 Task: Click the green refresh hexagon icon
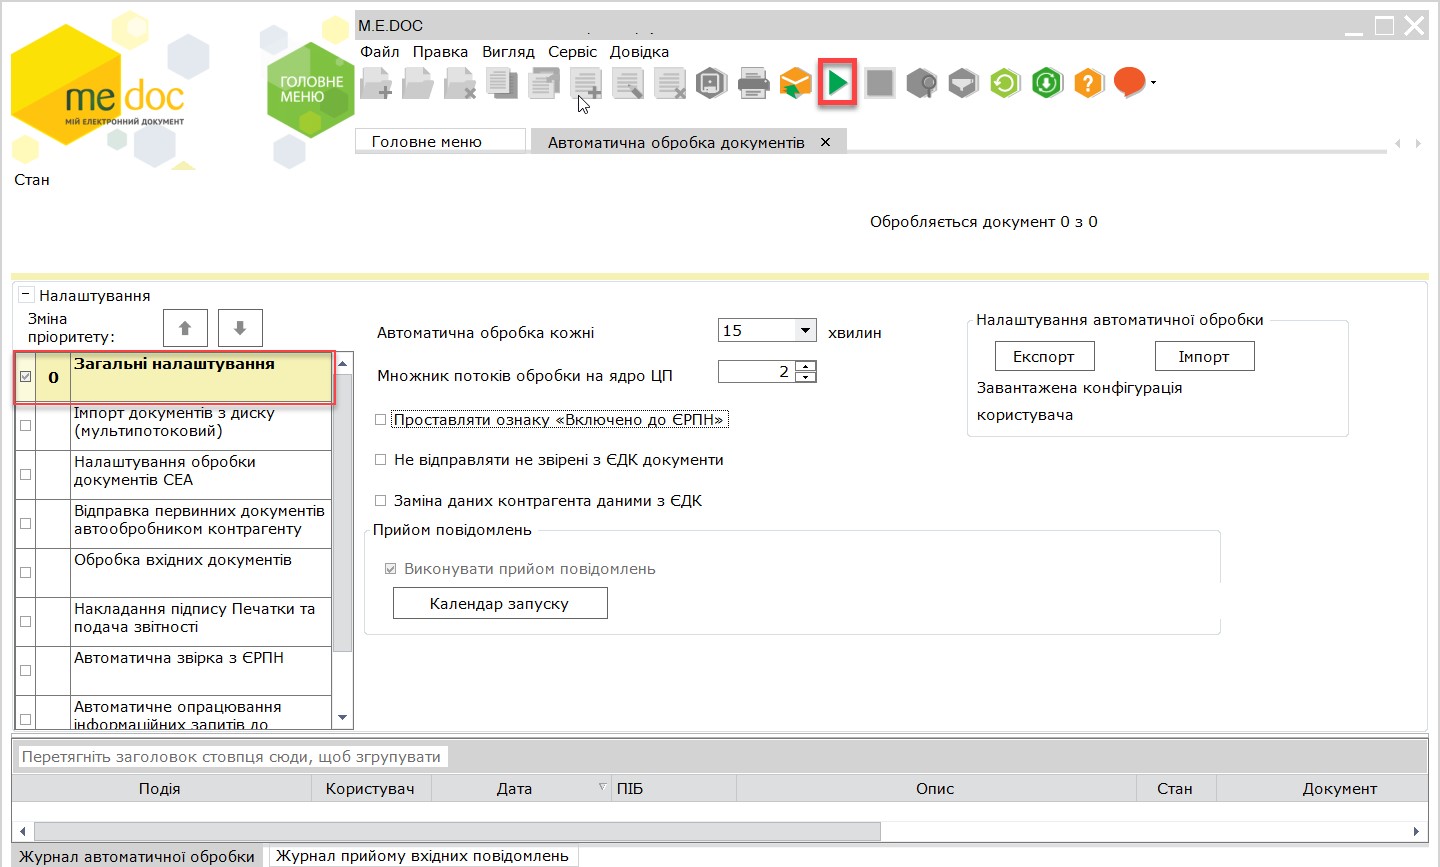pos(1005,83)
